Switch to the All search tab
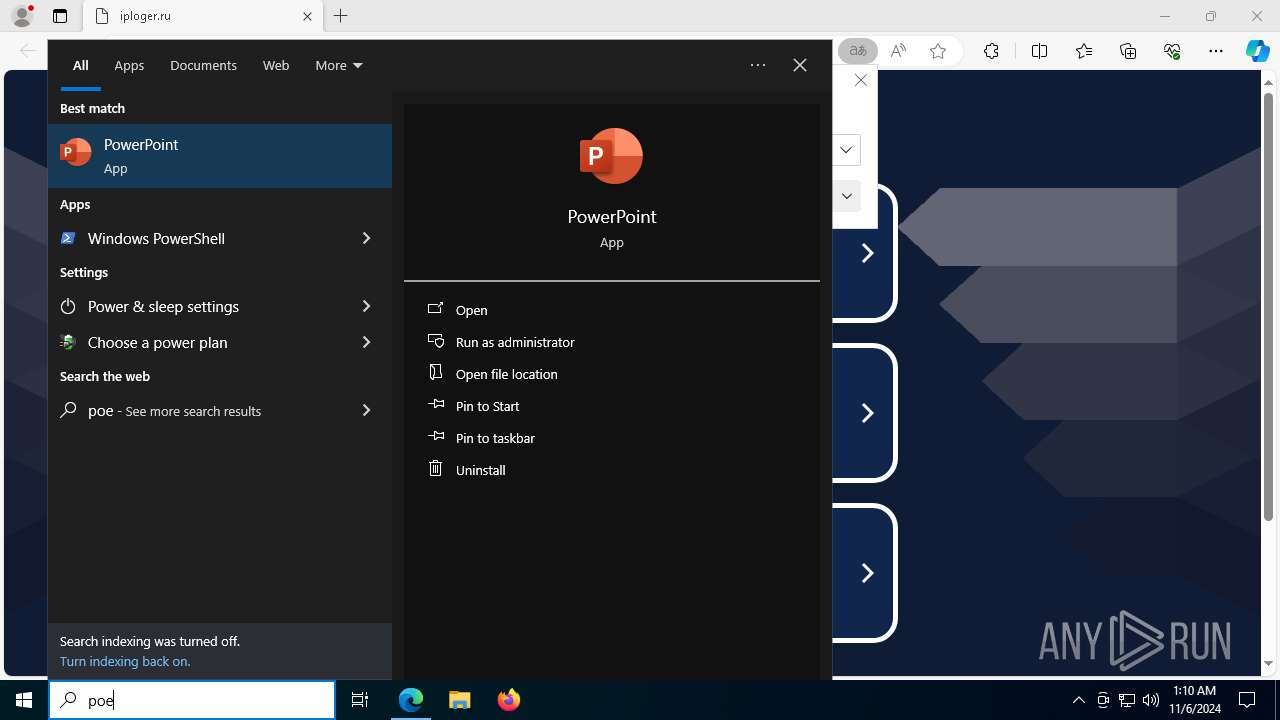This screenshot has height=720, width=1280. 81,65
